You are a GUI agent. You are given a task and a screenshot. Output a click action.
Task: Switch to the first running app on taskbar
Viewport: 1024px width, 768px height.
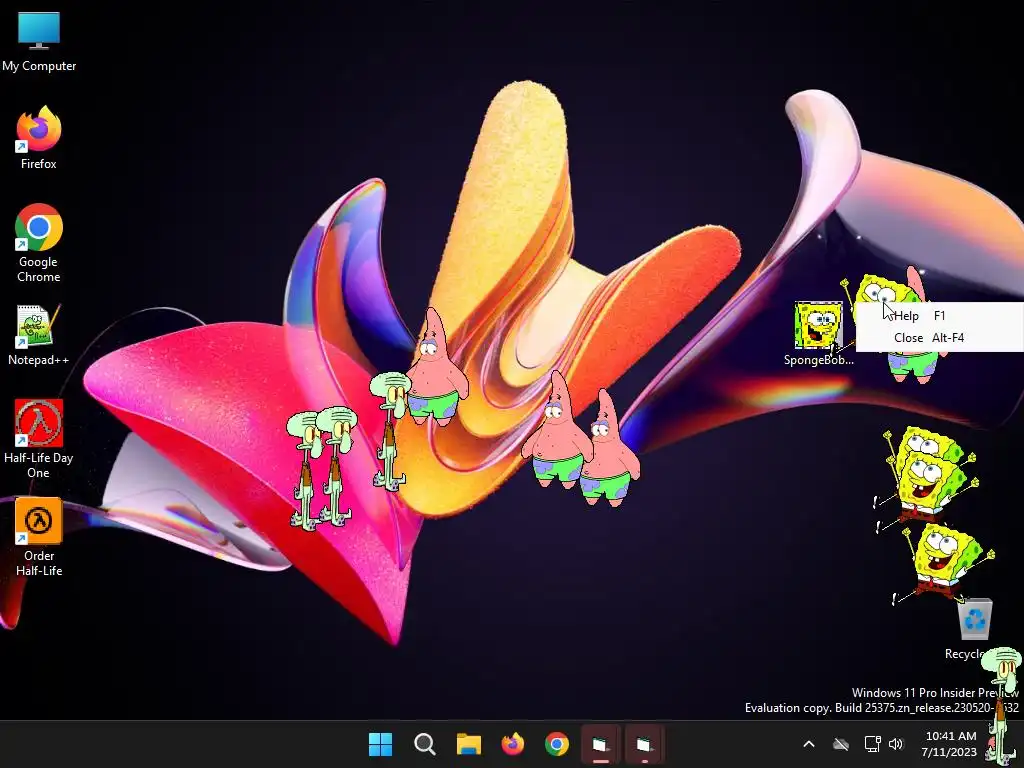601,744
